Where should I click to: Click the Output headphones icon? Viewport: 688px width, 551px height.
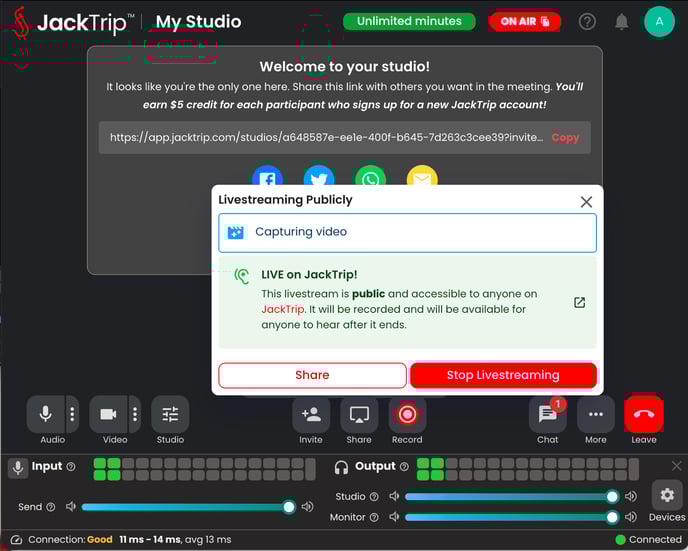pos(341,467)
